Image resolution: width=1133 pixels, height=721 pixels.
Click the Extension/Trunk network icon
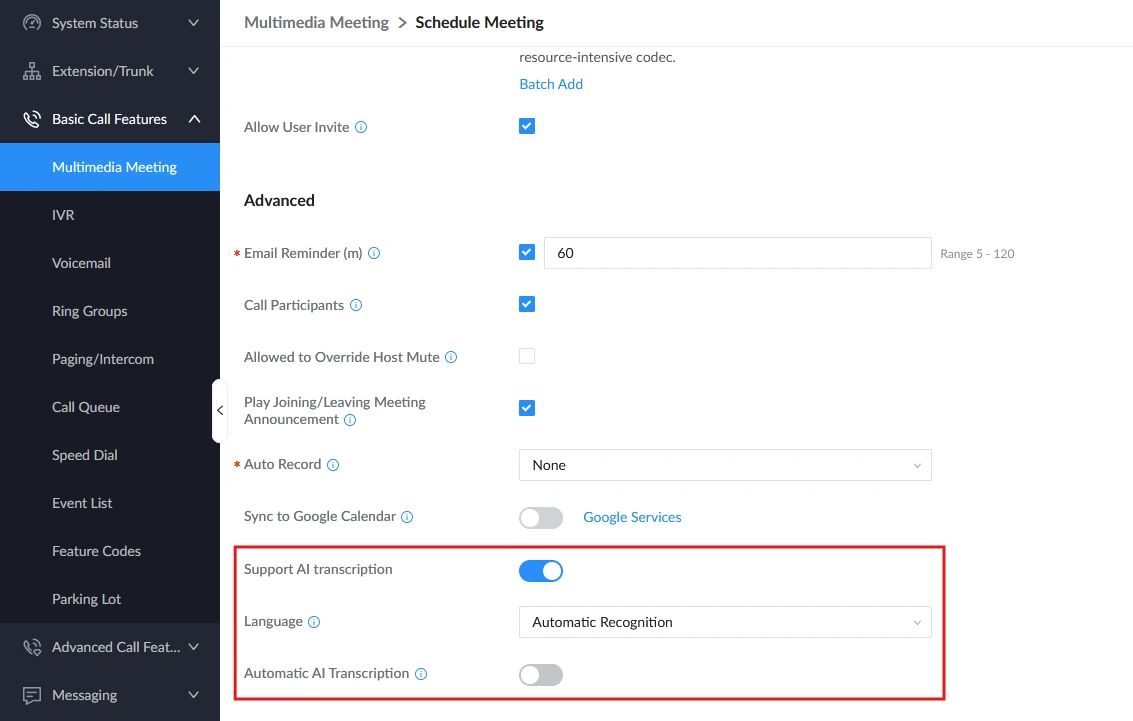pos(32,71)
